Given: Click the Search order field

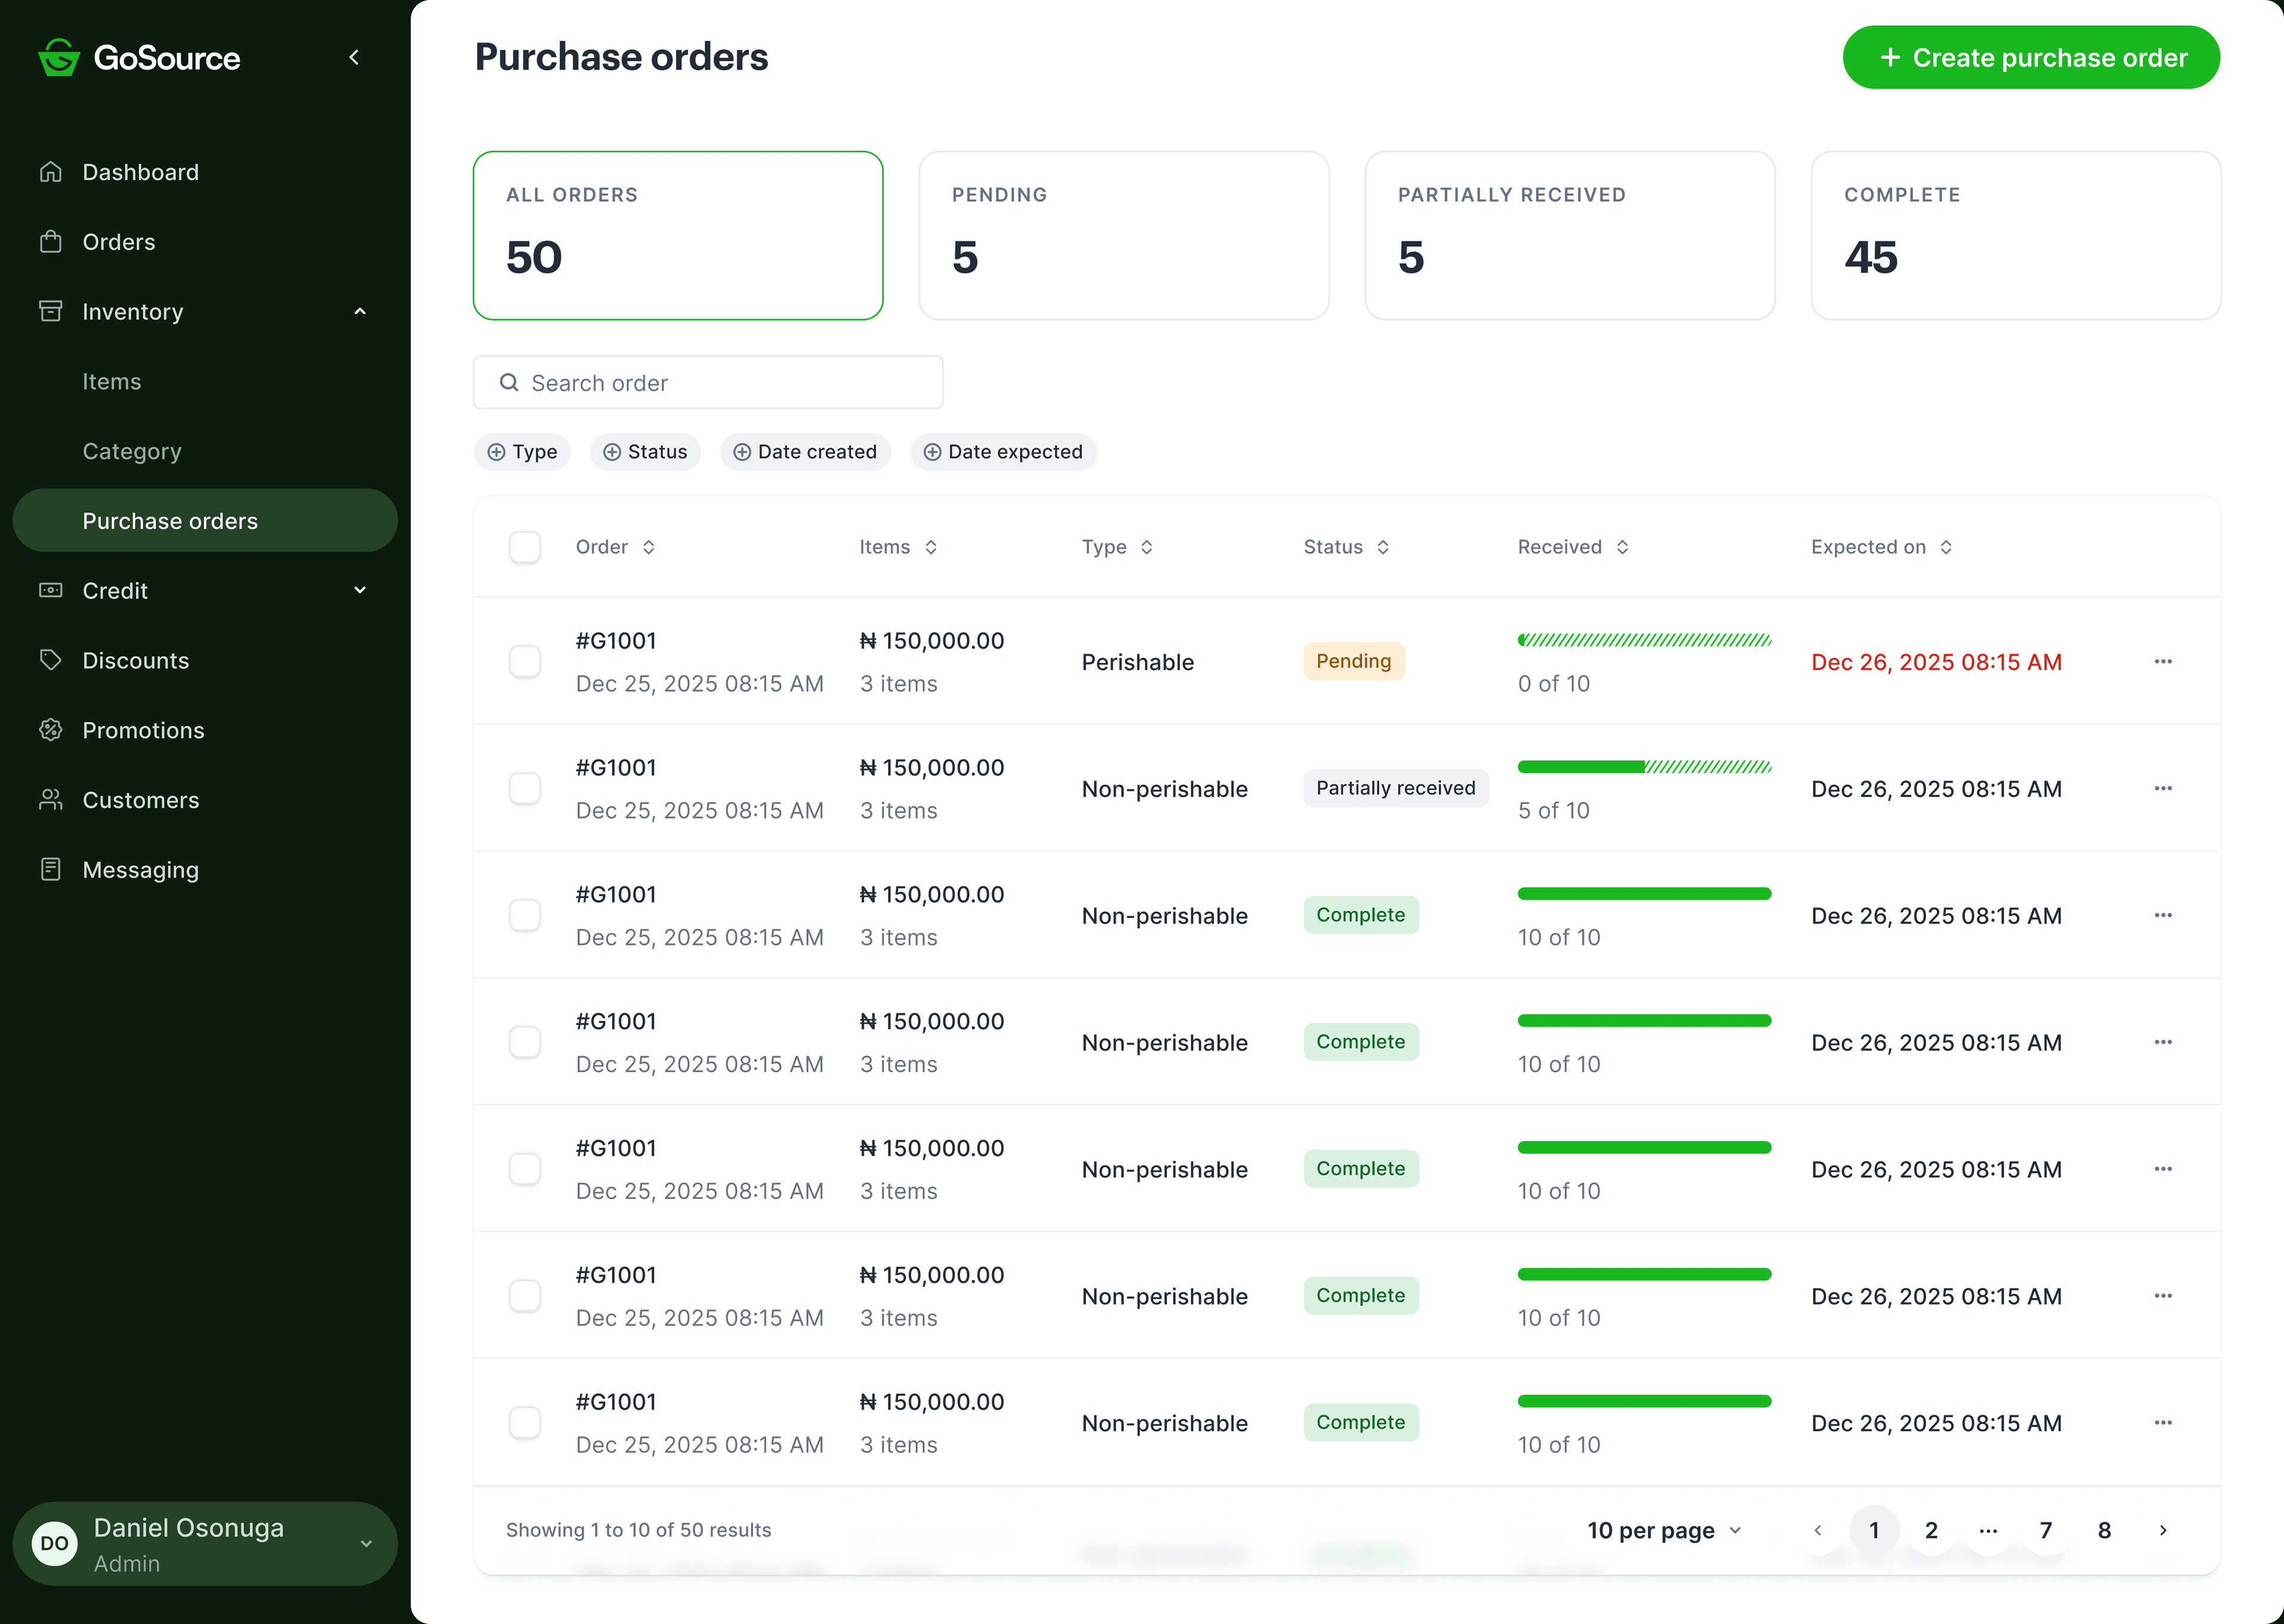Looking at the screenshot, I should click(708, 382).
